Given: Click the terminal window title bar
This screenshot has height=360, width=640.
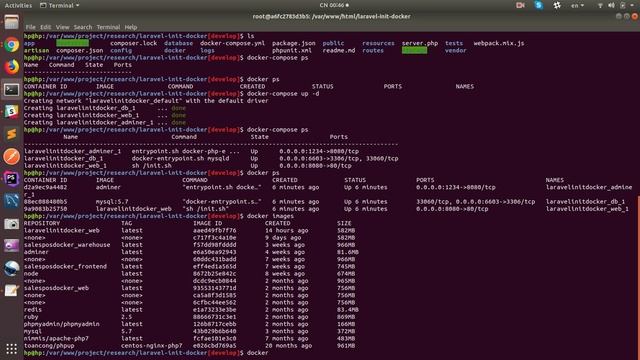Looking at the screenshot, I should (331, 16).
